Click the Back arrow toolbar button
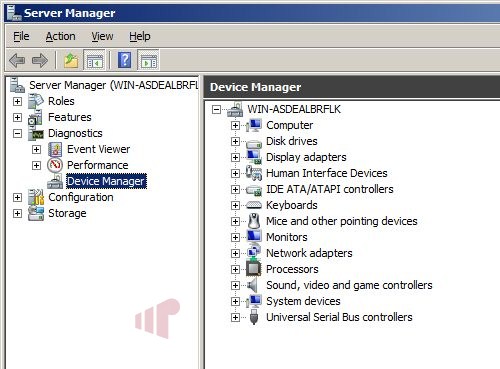Image resolution: width=500 pixels, height=369 pixels. pos(17,60)
